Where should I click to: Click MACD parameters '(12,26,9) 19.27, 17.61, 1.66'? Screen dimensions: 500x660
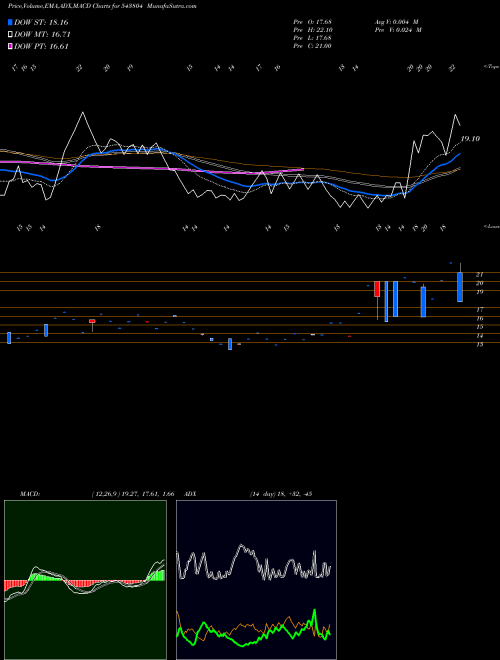coord(133,494)
